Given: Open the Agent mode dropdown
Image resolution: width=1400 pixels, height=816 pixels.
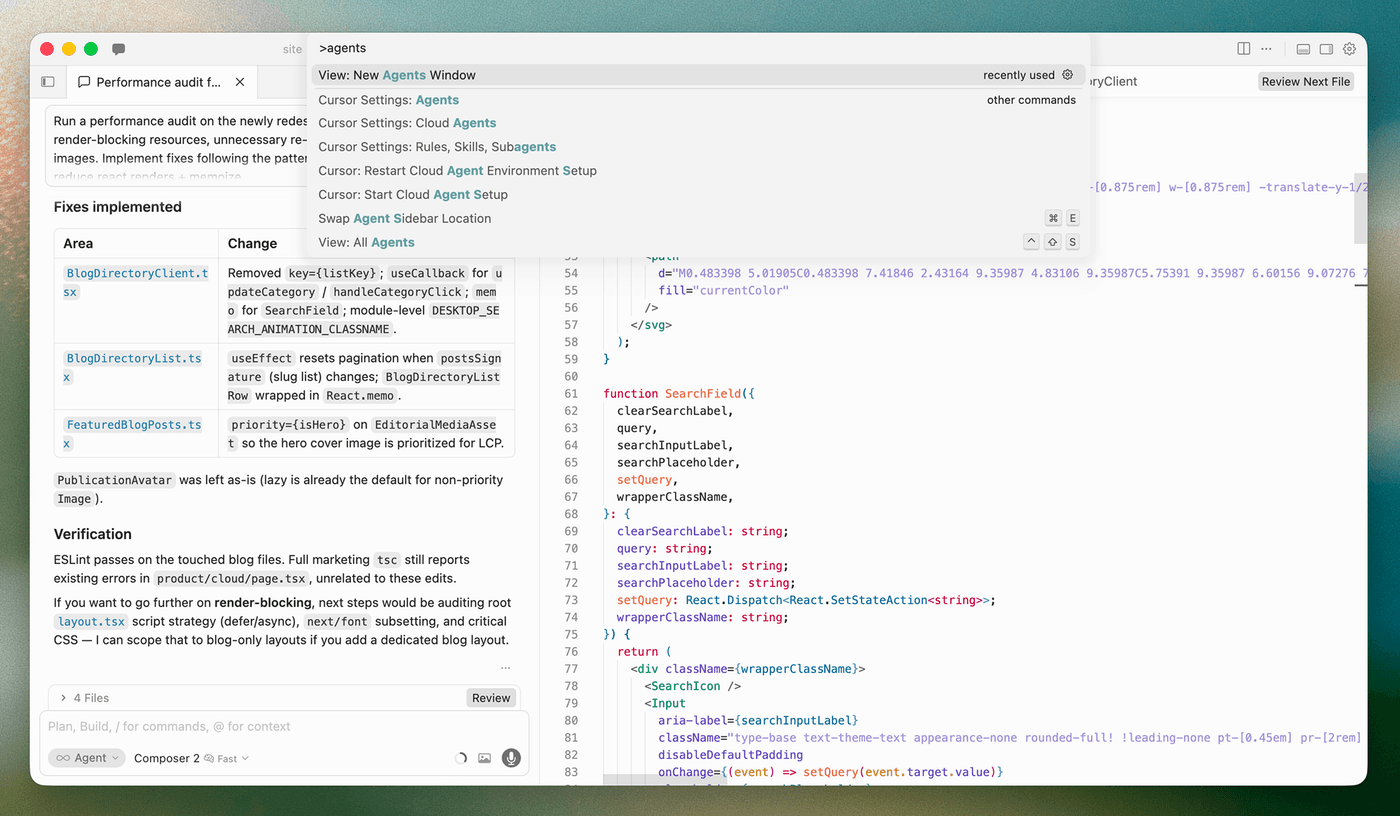Looking at the screenshot, I should (88, 758).
